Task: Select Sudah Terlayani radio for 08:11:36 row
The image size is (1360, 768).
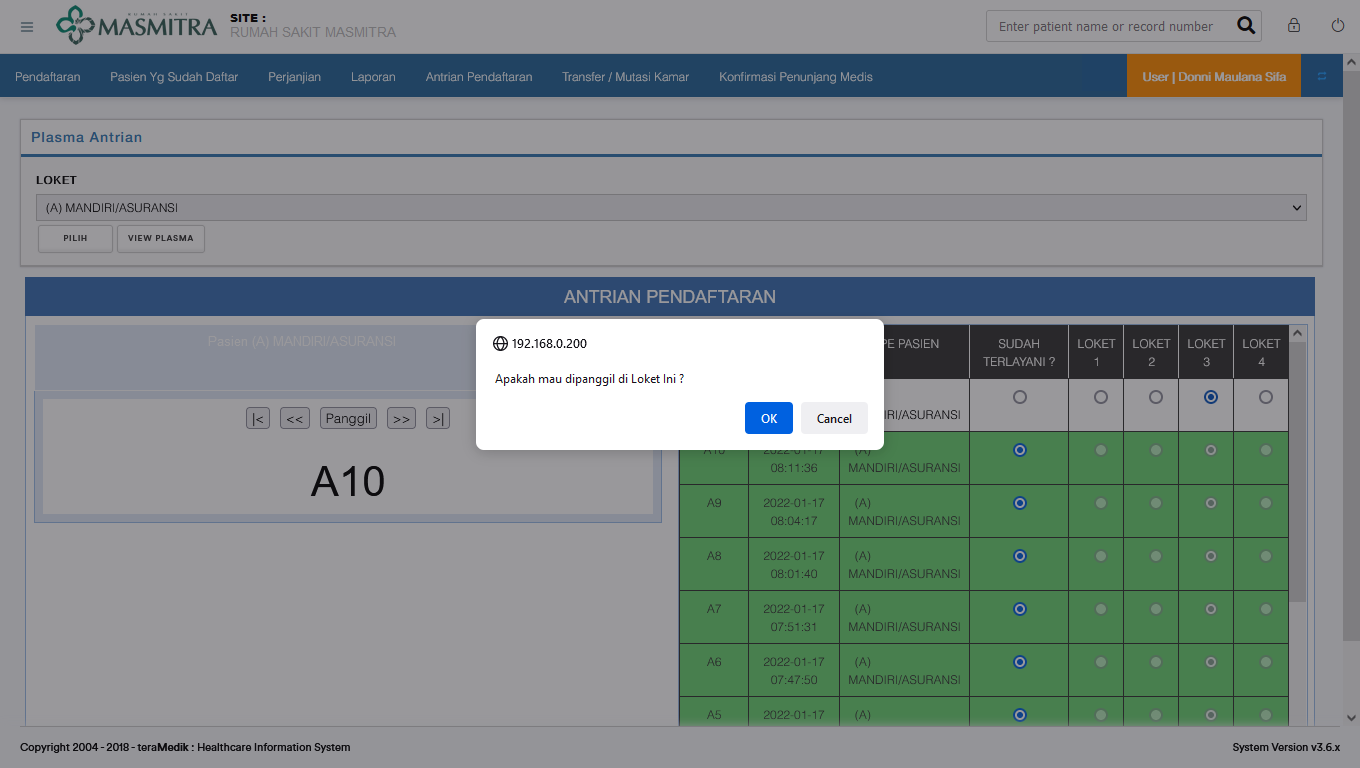Action: [x=1019, y=450]
